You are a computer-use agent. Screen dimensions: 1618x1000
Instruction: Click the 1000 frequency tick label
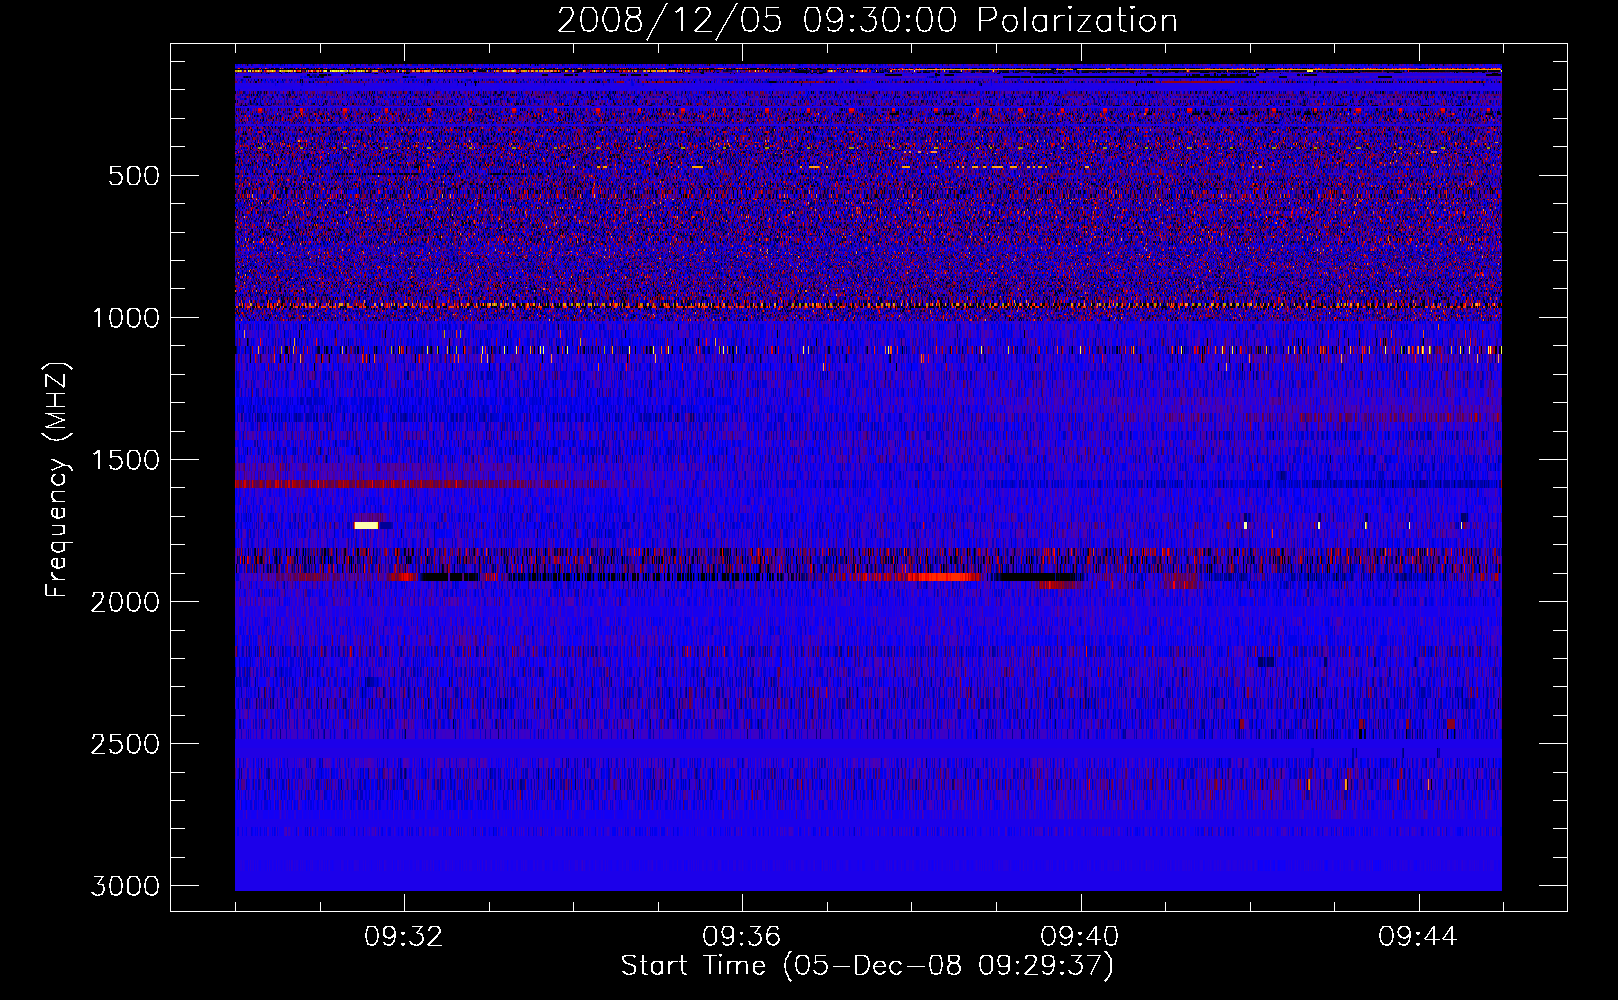pos(125,318)
